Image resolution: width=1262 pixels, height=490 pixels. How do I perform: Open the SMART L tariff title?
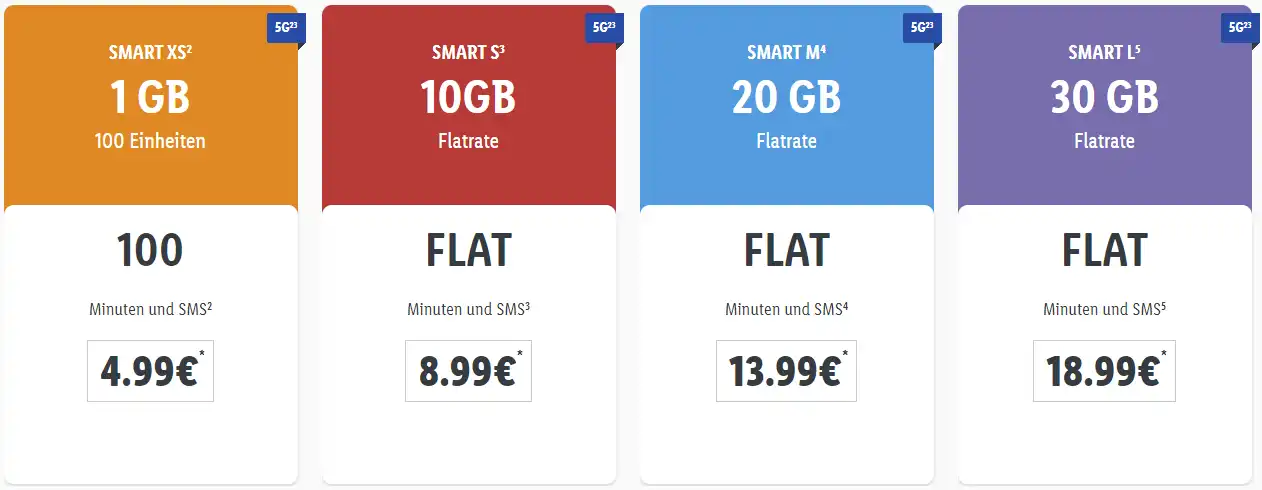click(x=1104, y=53)
